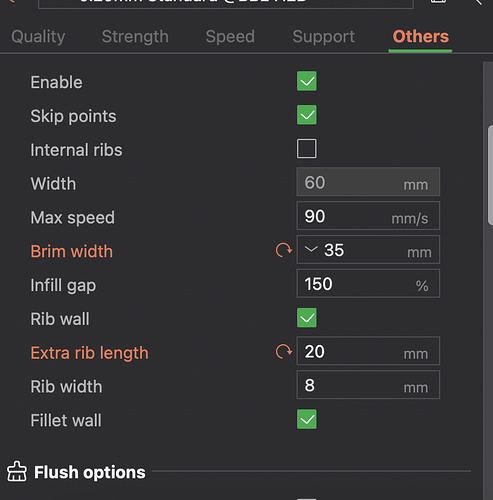This screenshot has height=500, width=493.
Task: Reset Extra rib length to default
Action: point(284,351)
